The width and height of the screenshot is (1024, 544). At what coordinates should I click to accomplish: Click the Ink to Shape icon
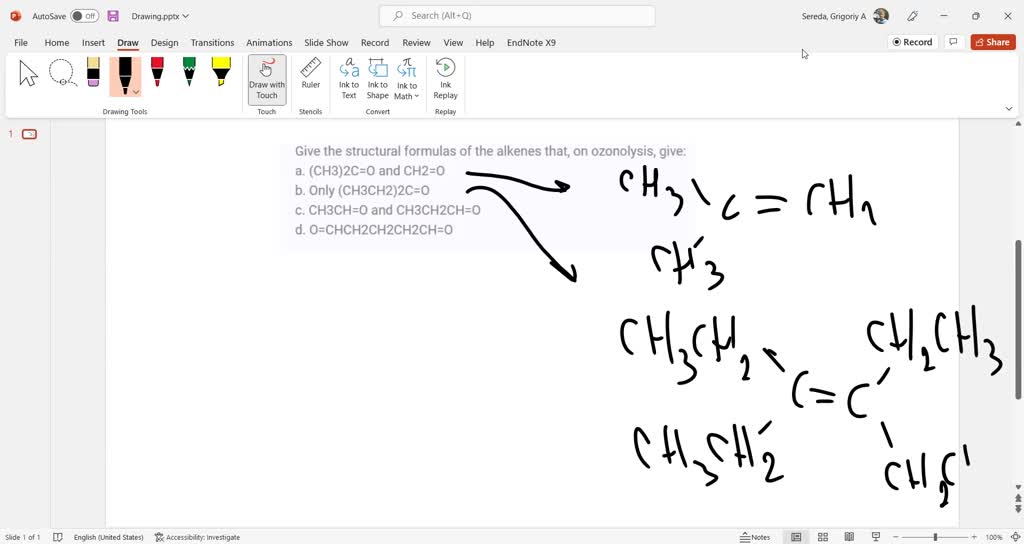pyautogui.click(x=377, y=78)
